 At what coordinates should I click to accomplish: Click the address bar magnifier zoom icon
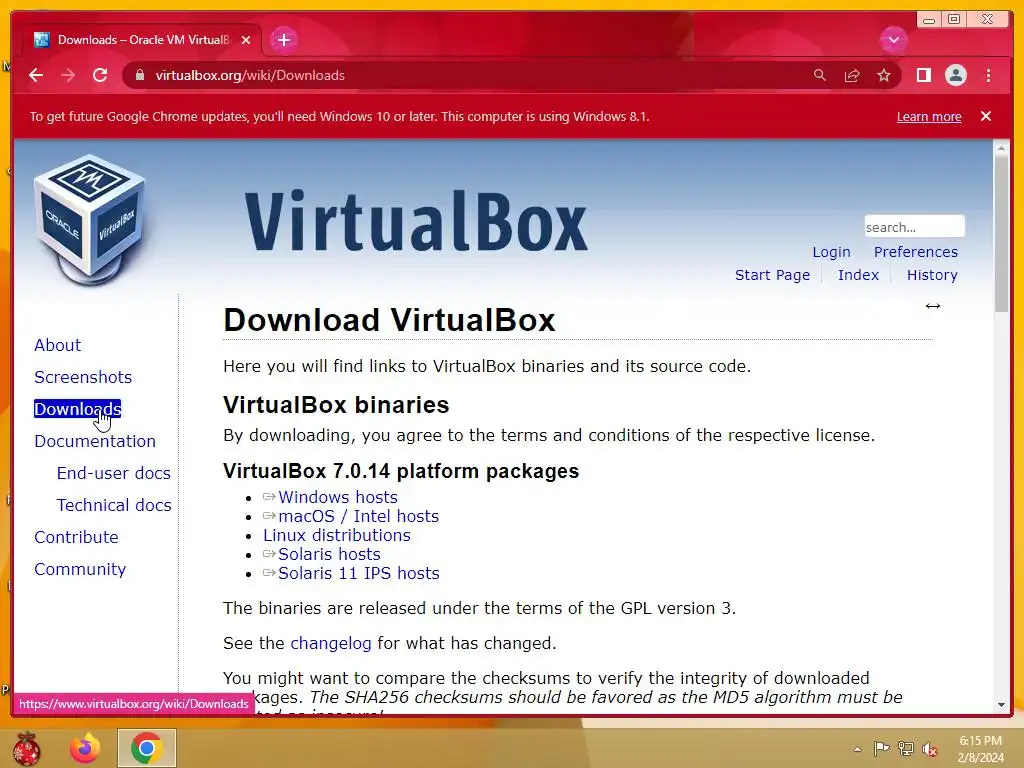[820, 75]
